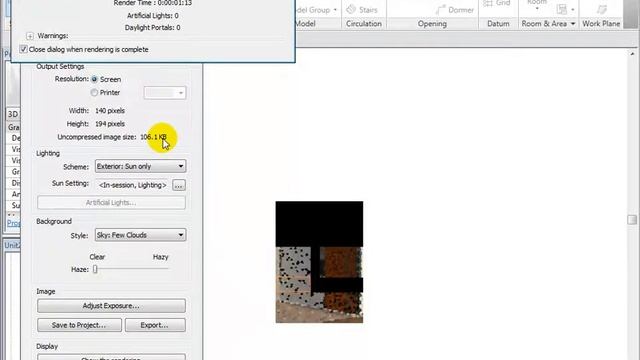This screenshot has width=640, height=360.
Task: Click the Adjust Exposure button
Action: (x=111, y=306)
